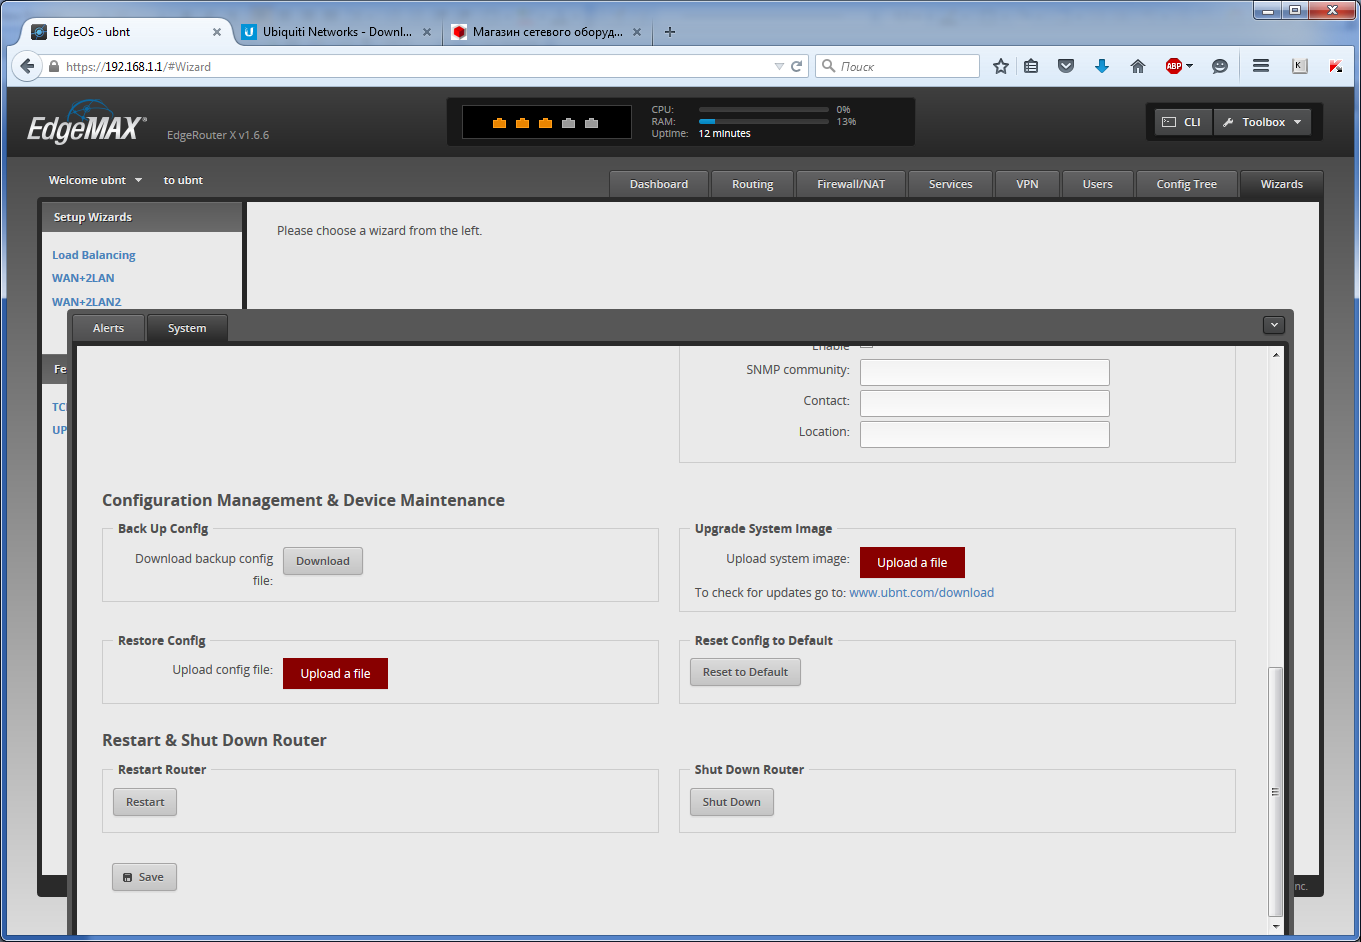Click the SNMP community input field
This screenshot has height=942, width=1361.
[x=984, y=372]
